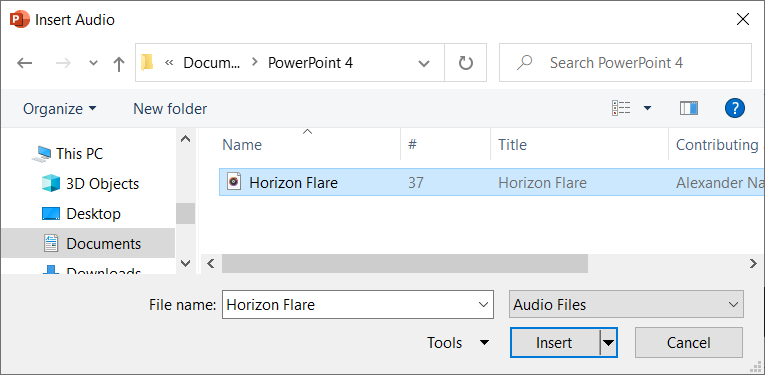The width and height of the screenshot is (765, 375).
Task: Open the More options view dropdown arrow
Action: [647, 108]
